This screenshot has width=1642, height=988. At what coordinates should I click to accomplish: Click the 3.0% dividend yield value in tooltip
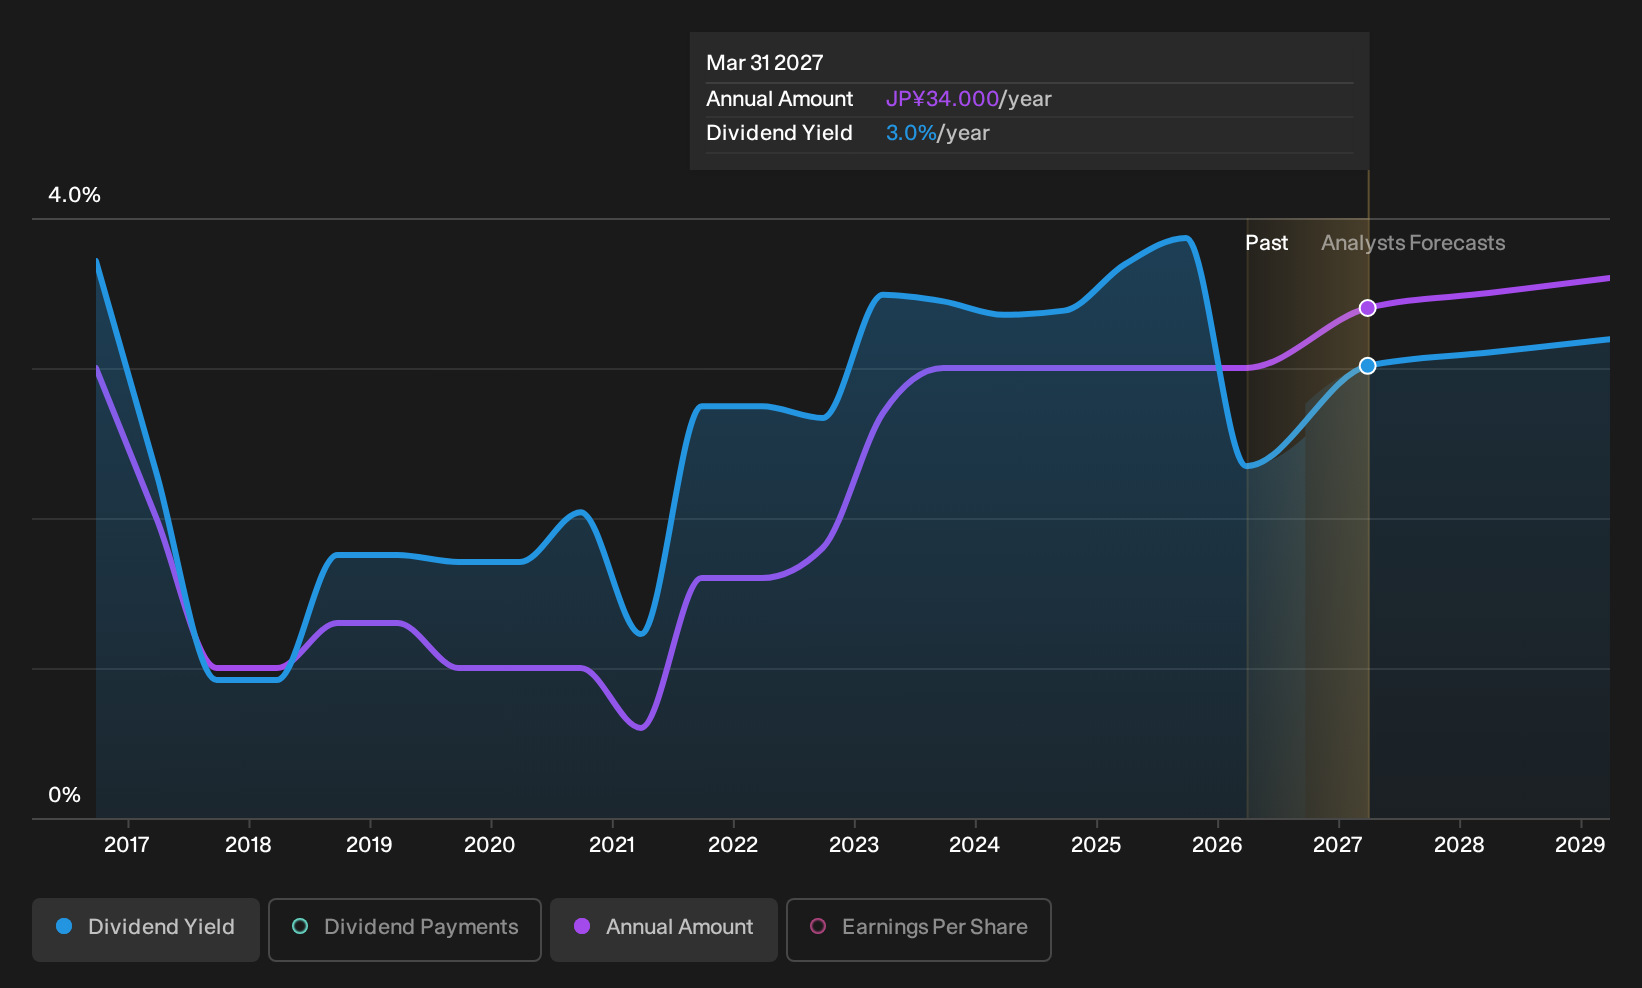point(911,133)
